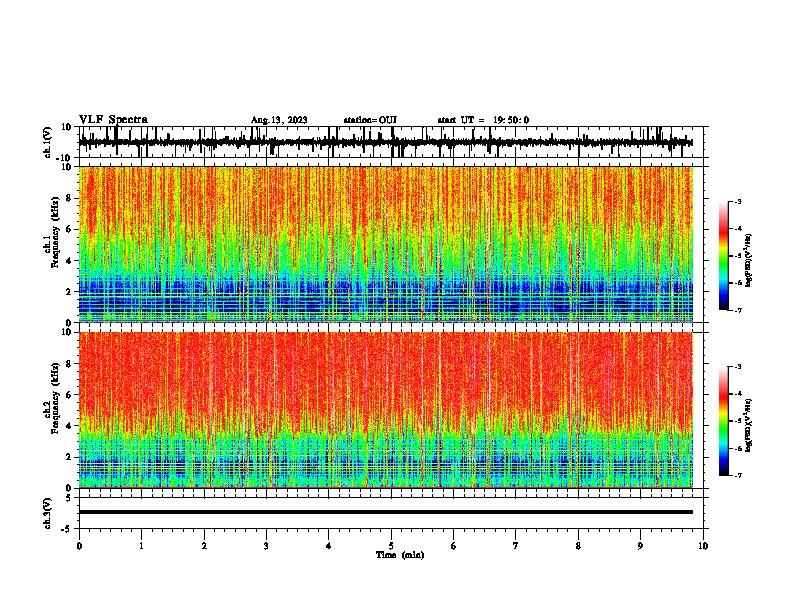Click the "VLF Spectra" title text
This screenshot has width=792, height=612.
pos(113,119)
